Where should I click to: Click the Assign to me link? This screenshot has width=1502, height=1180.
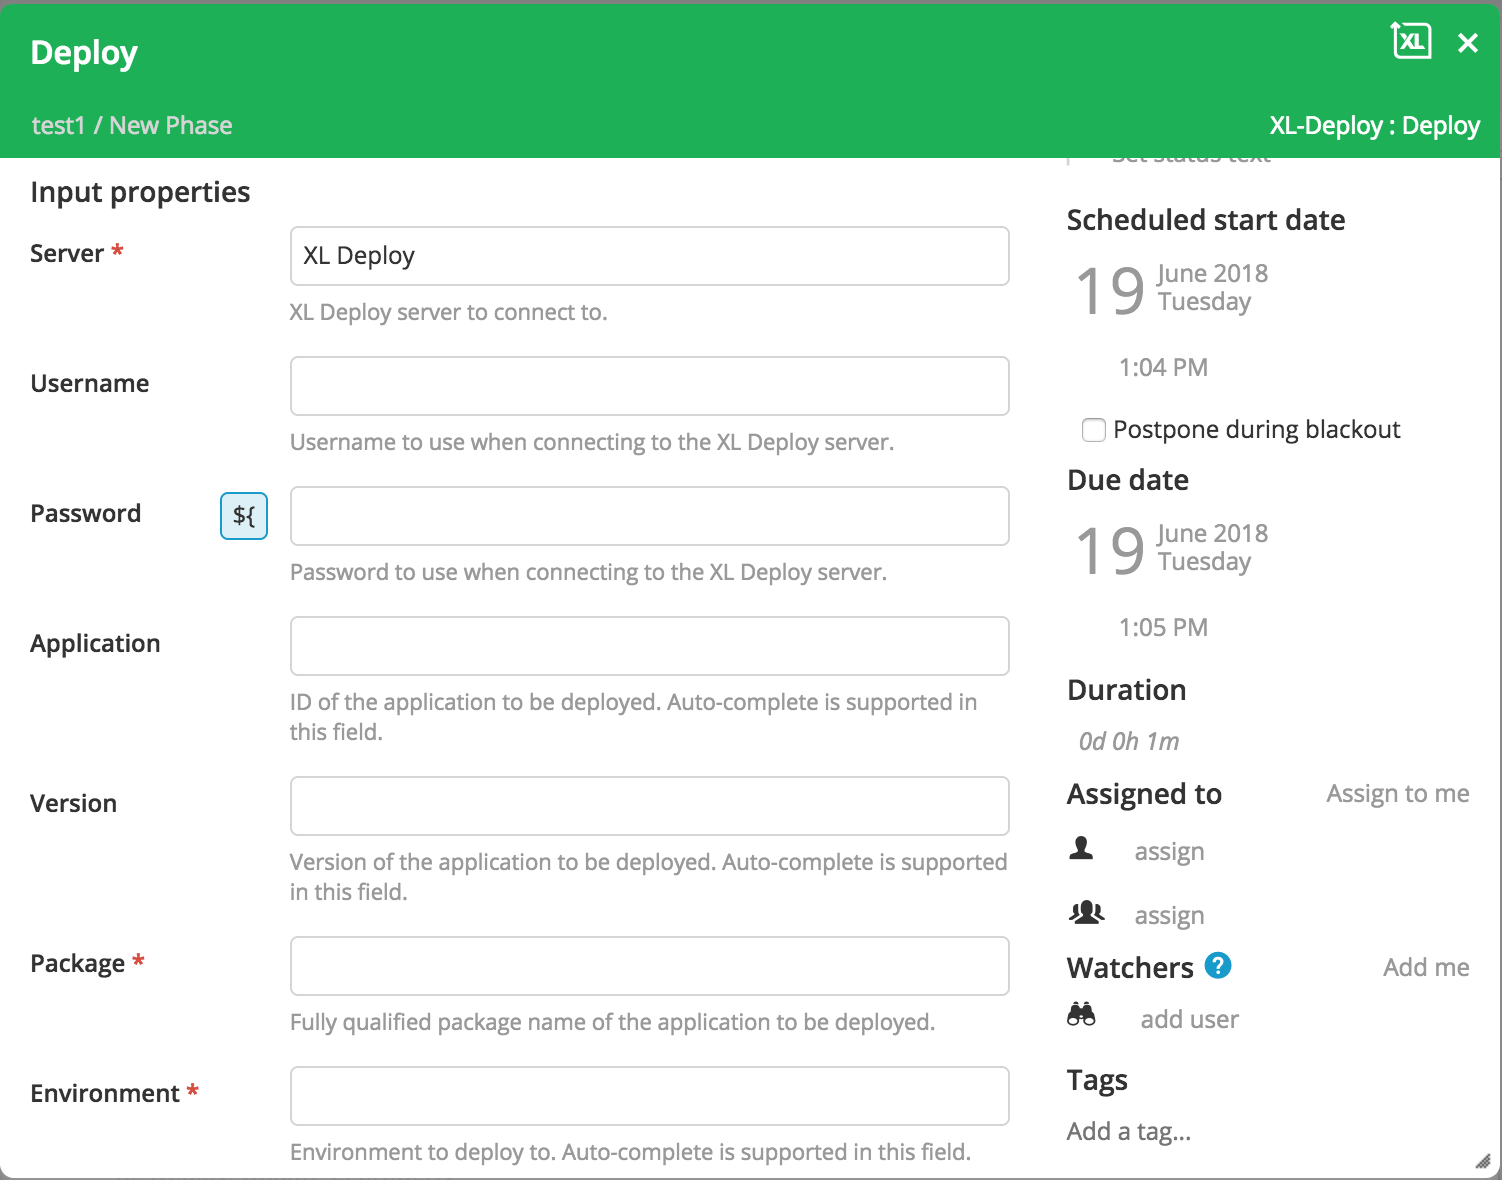[1397, 794]
